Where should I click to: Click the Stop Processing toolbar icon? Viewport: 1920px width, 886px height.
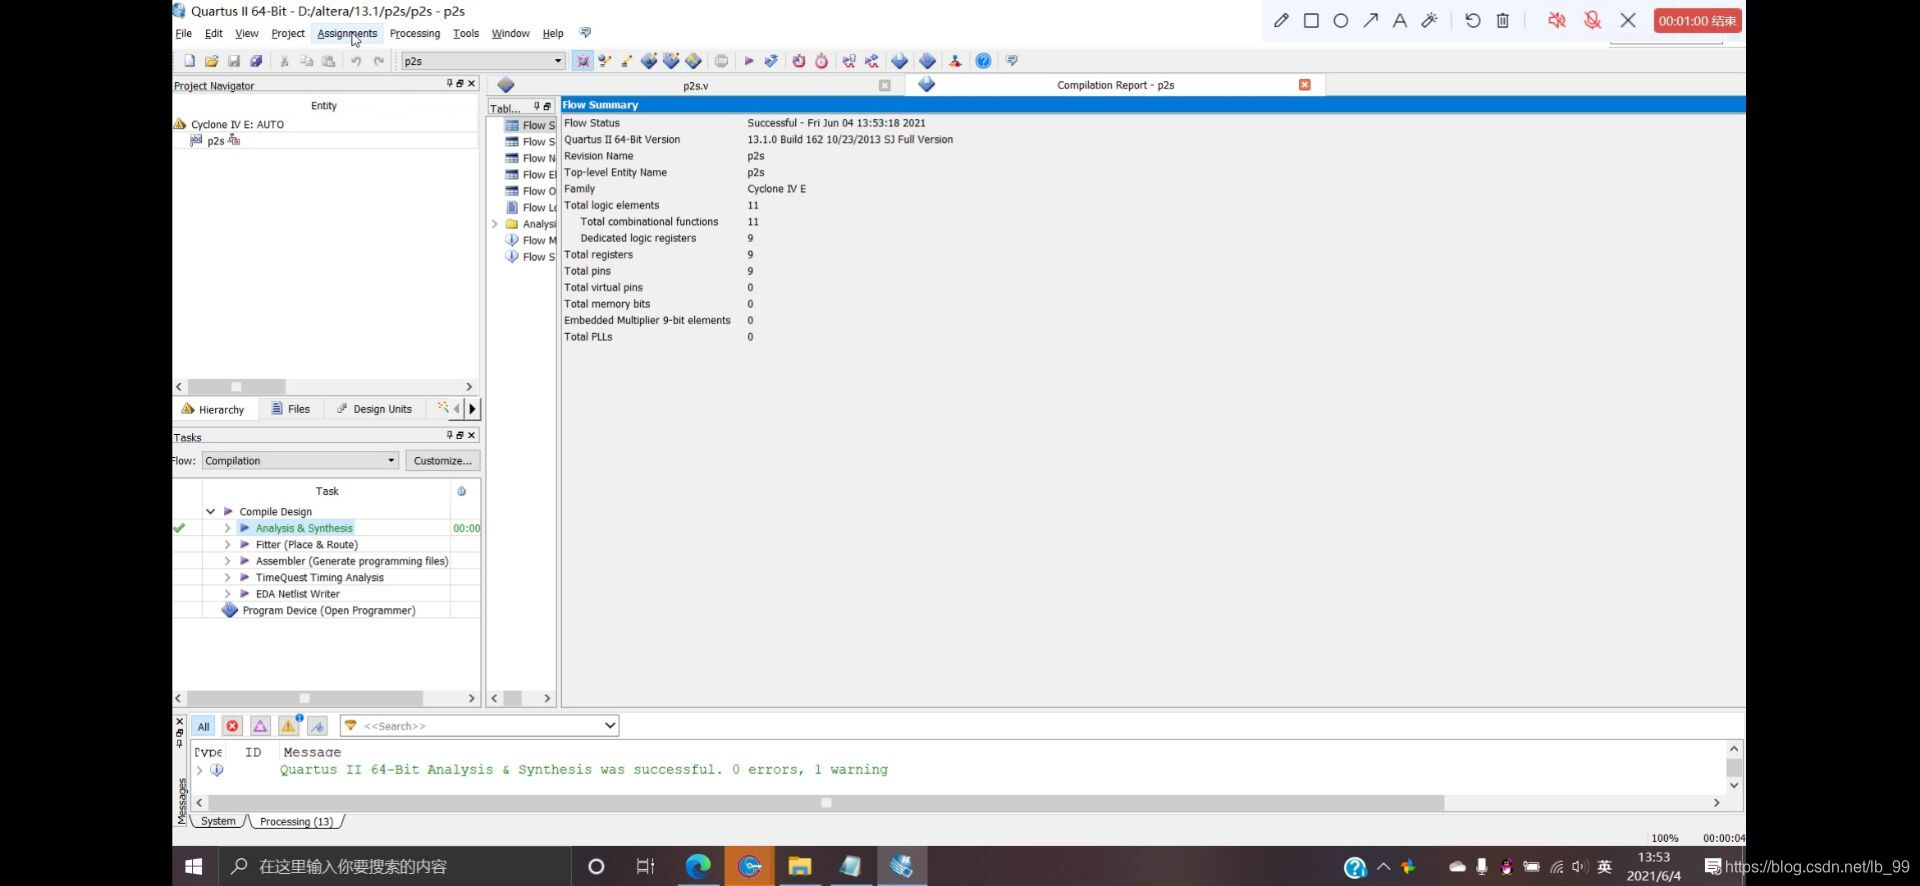coord(721,61)
